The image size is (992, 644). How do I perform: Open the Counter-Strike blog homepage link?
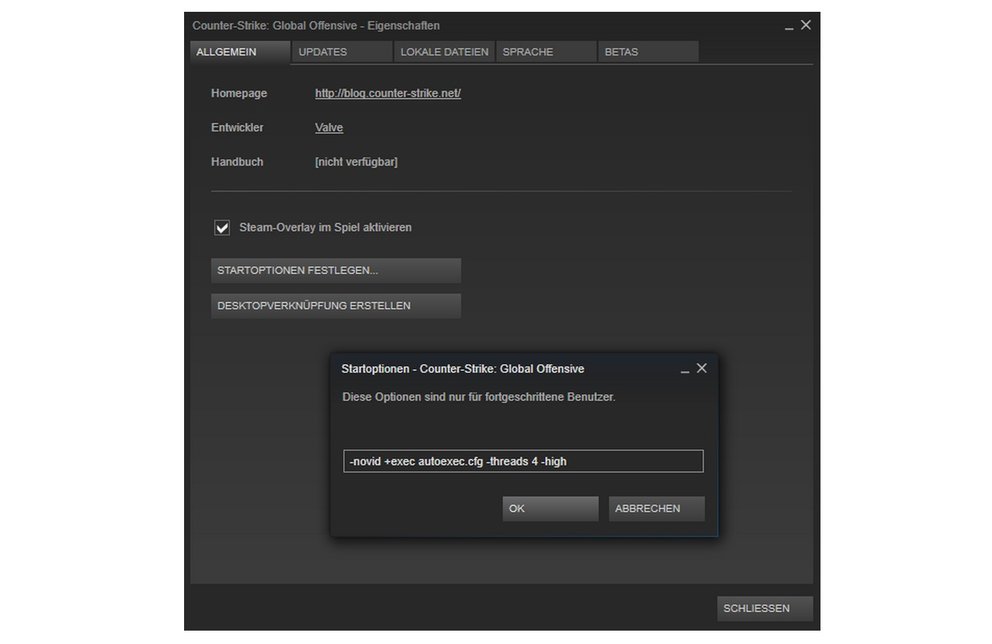click(388, 92)
